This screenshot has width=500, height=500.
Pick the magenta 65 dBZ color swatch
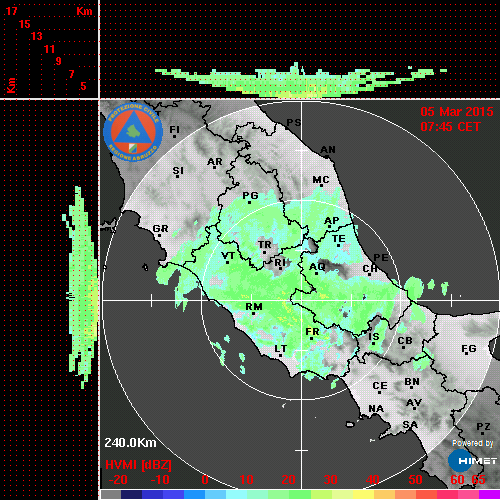pos(489,494)
